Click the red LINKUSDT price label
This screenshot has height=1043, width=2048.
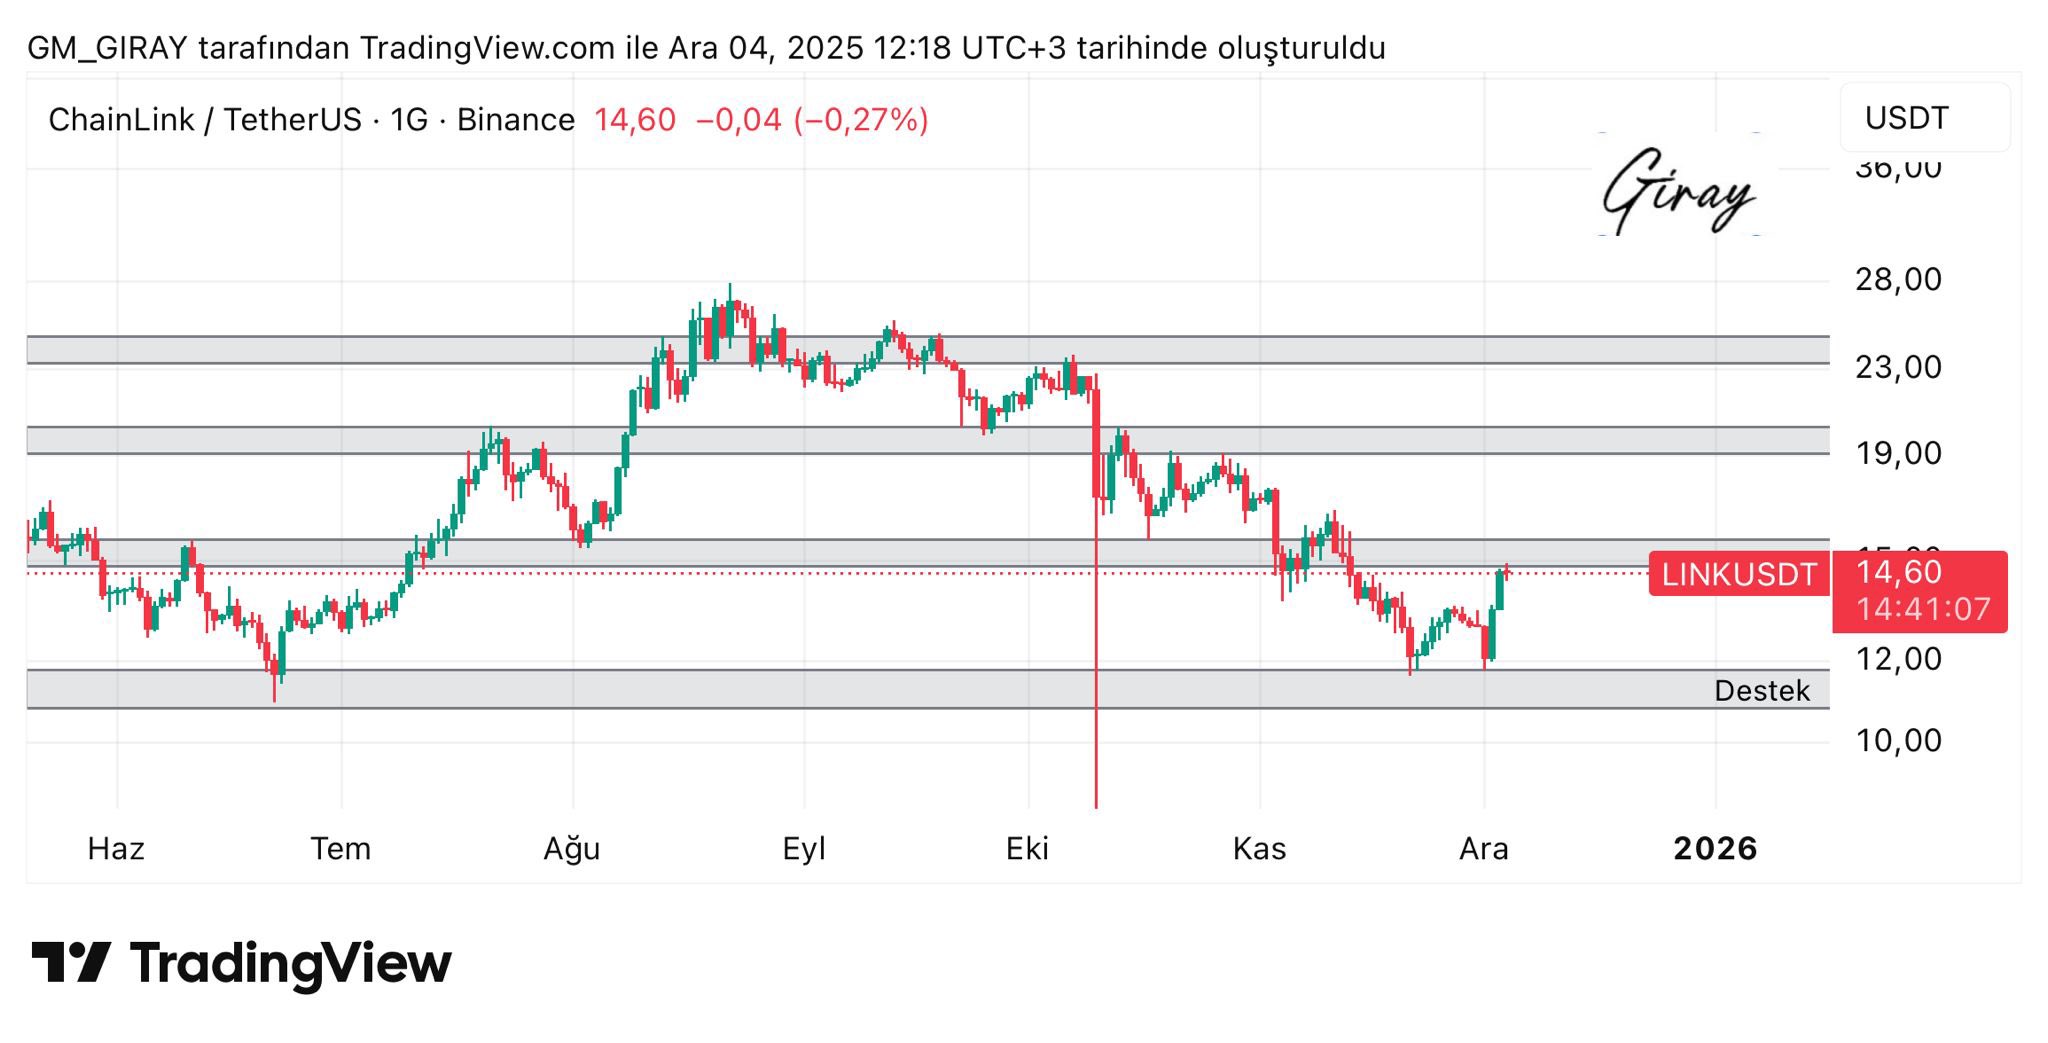click(1738, 574)
